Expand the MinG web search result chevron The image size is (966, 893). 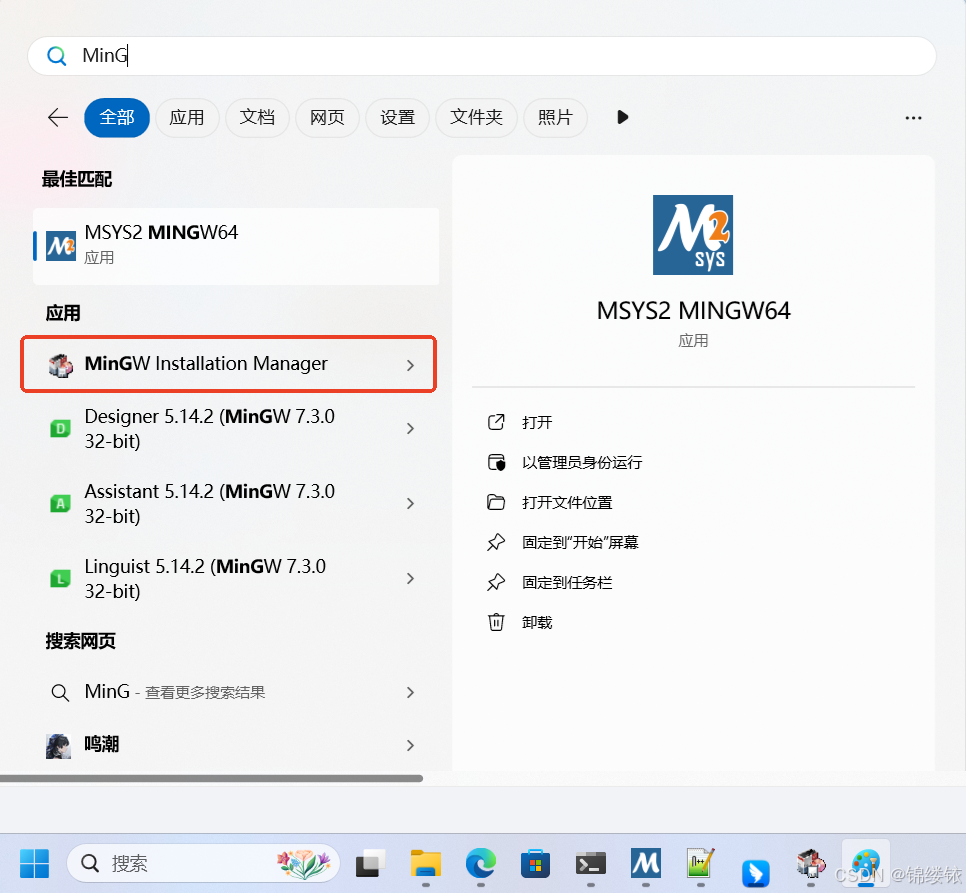410,693
